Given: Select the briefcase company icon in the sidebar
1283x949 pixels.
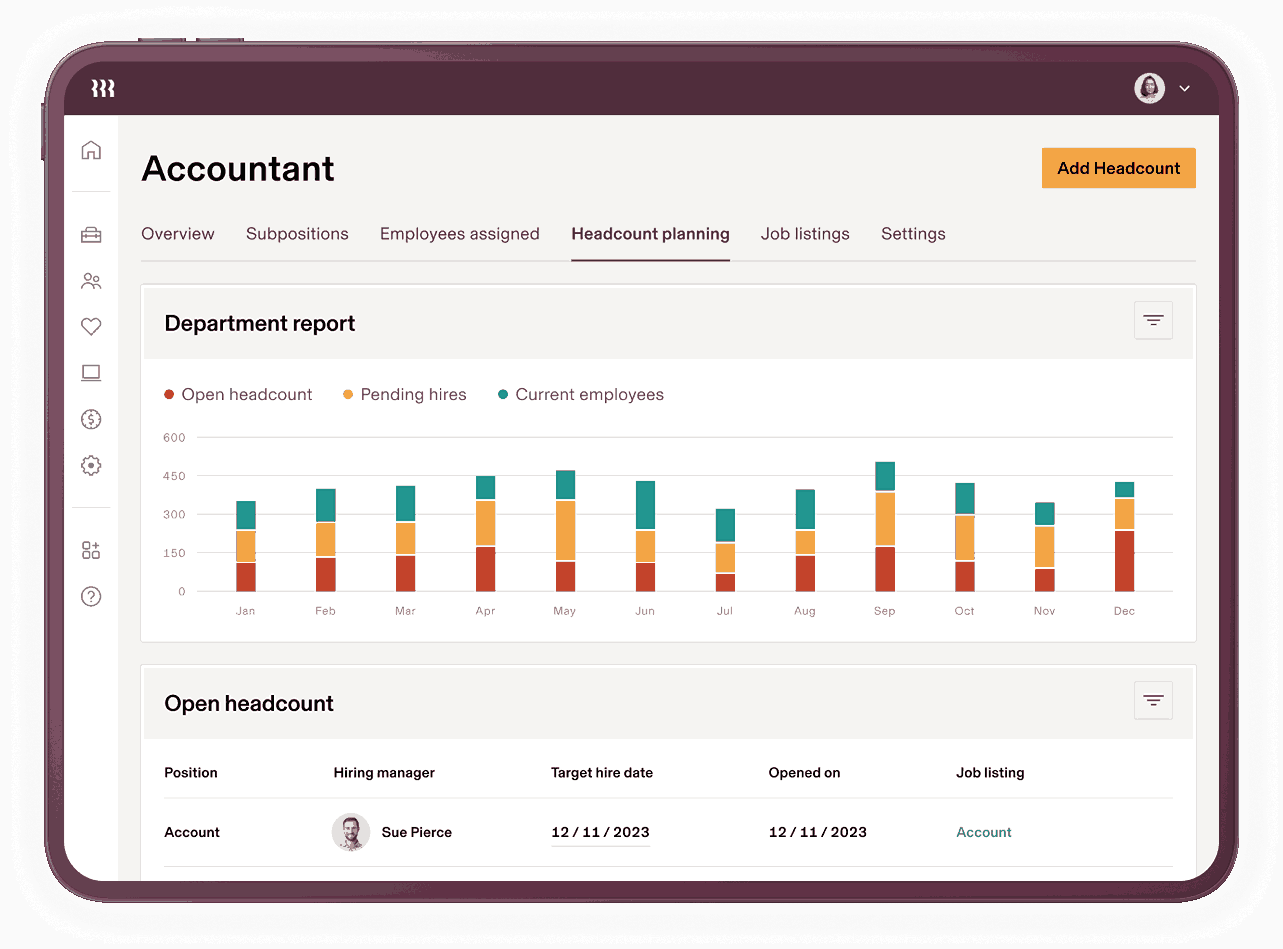Looking at the screenshot, I should [x=91, y=234].
